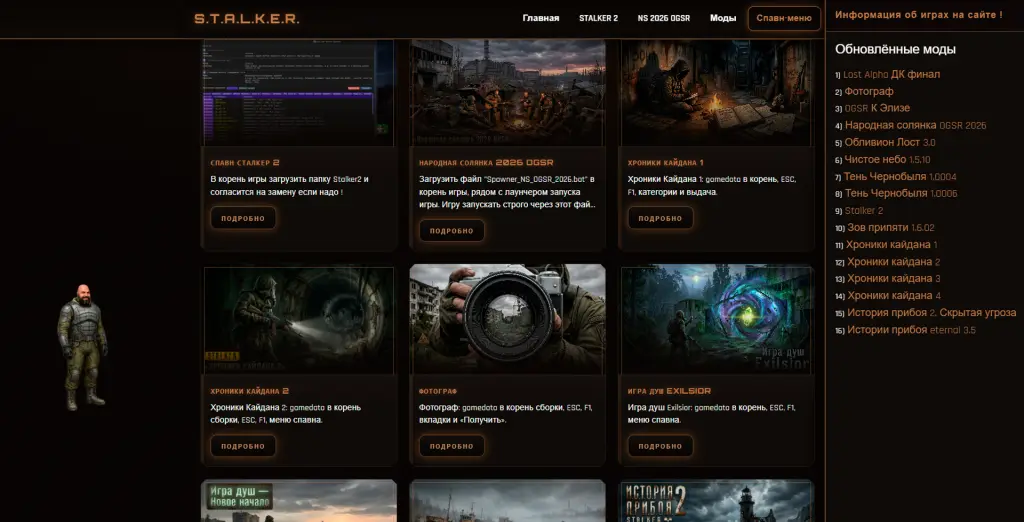Click the S.T.A.L.K.E.R. site logo
The image size is (1024, 522).
coord(247,19)
